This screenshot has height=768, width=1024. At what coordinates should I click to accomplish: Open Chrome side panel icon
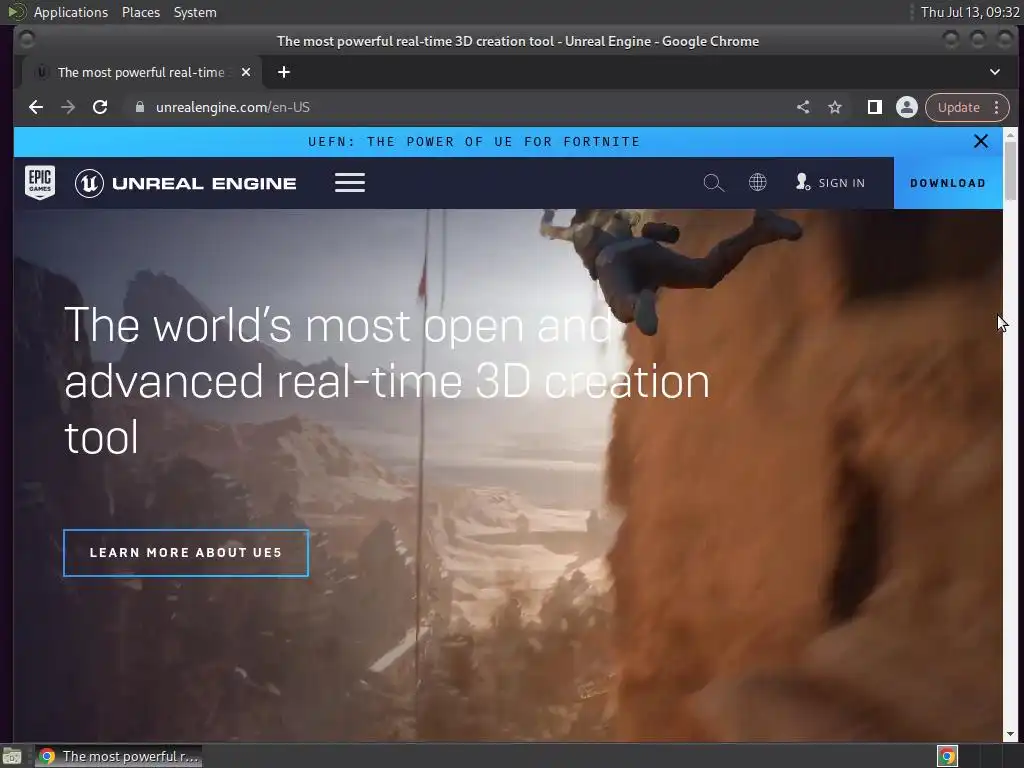click(874, 107)
